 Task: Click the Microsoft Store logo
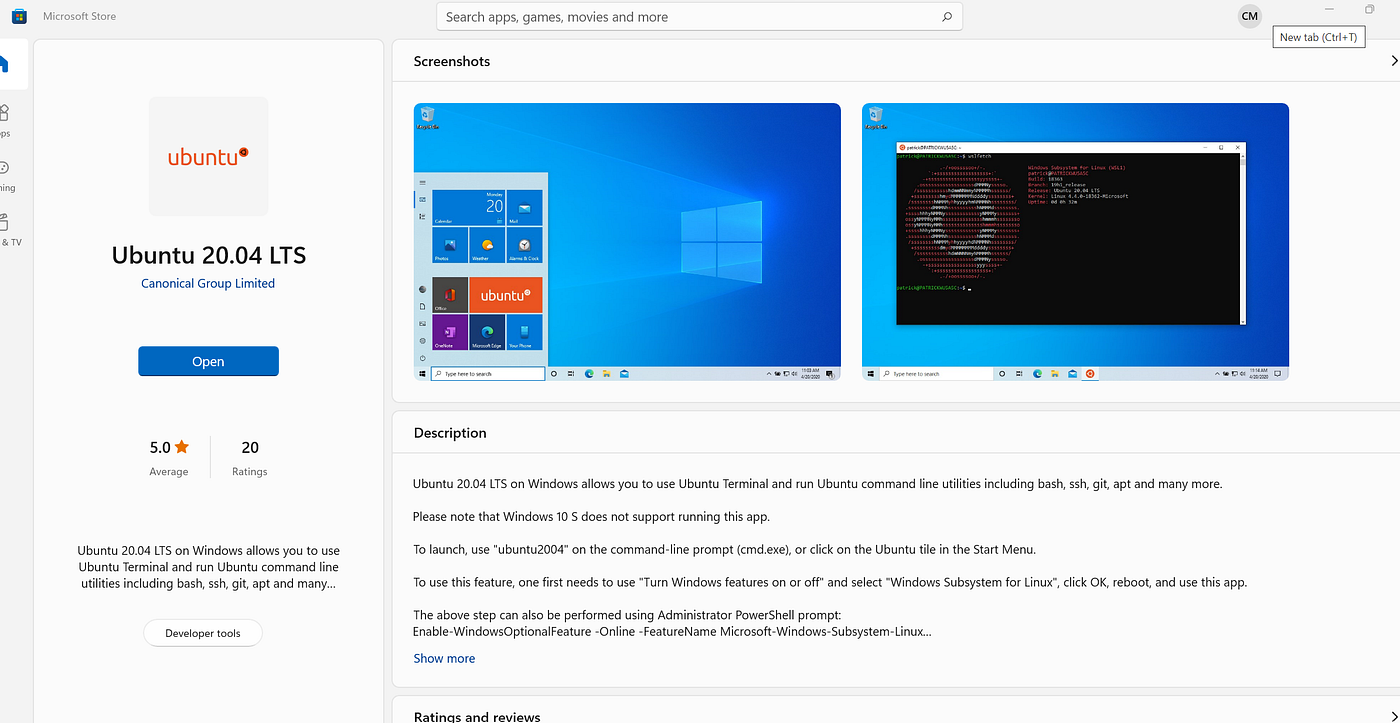coord(18,15)
